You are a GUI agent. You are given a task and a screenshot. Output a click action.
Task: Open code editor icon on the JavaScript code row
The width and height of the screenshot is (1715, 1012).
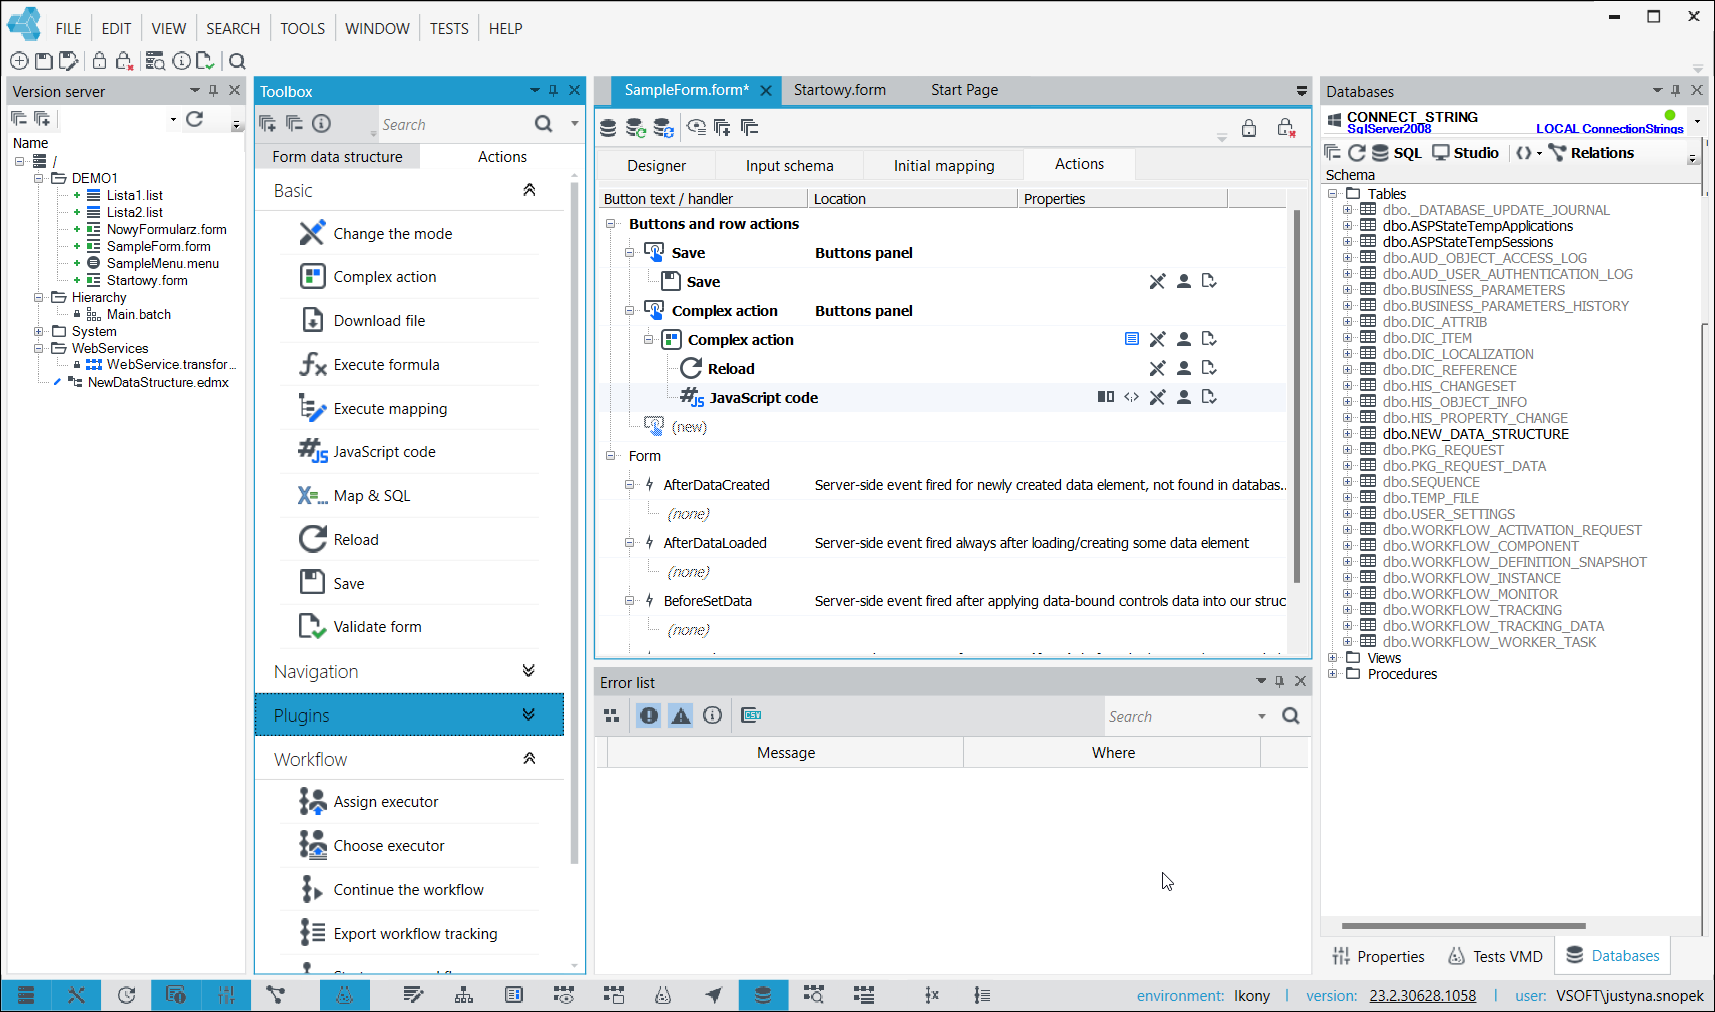coord(1131,398)
